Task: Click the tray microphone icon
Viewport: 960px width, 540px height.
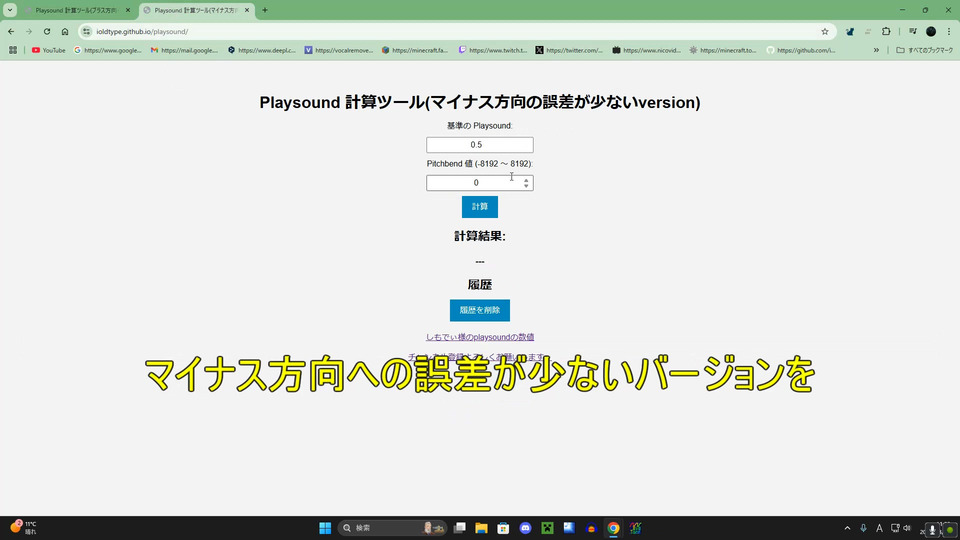Action: coord(863,528)
